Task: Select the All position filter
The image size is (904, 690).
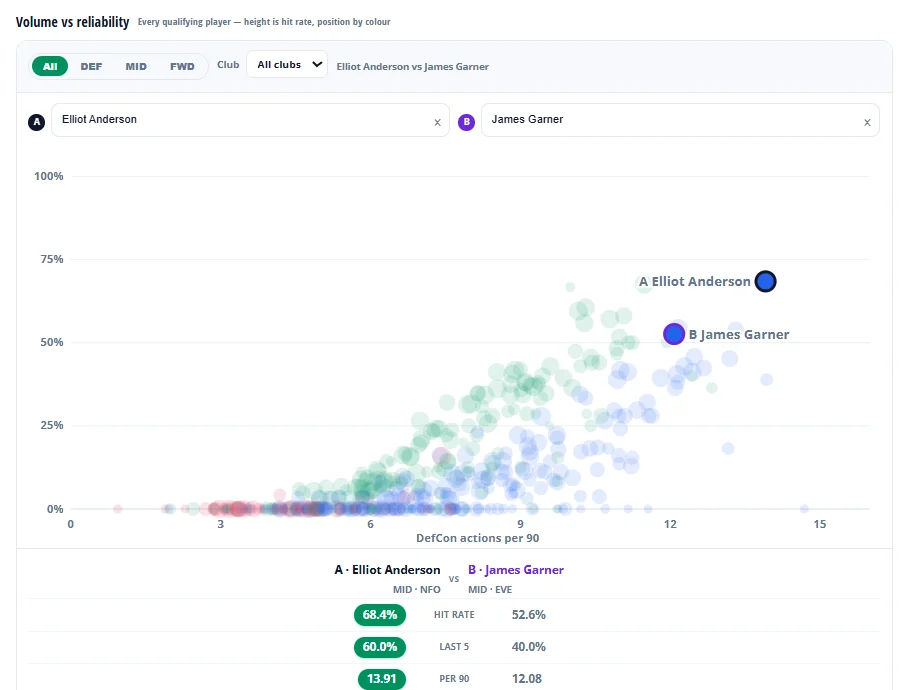Action: click(x=50, y=66)
